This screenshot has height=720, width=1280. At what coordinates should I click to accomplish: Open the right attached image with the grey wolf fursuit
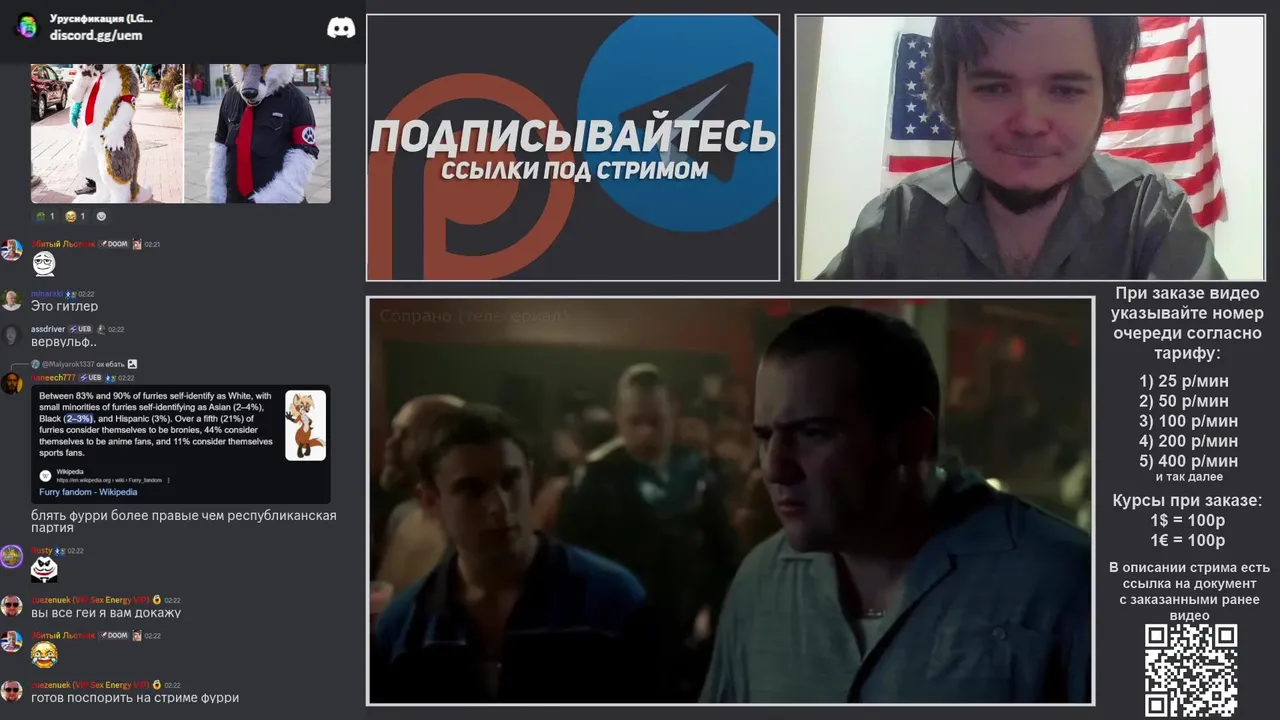click(x=258, y=133)
